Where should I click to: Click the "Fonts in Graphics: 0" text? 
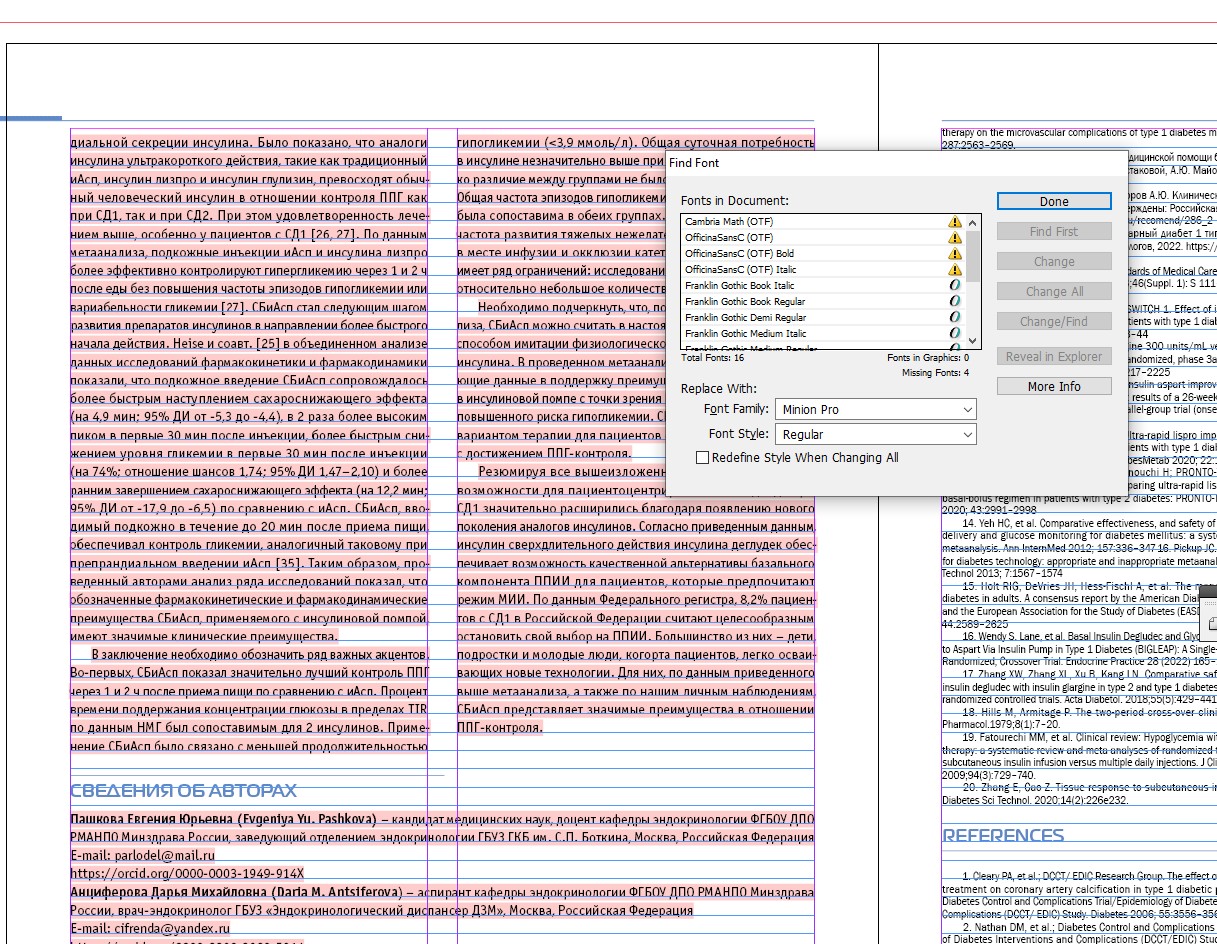[928, 358]
